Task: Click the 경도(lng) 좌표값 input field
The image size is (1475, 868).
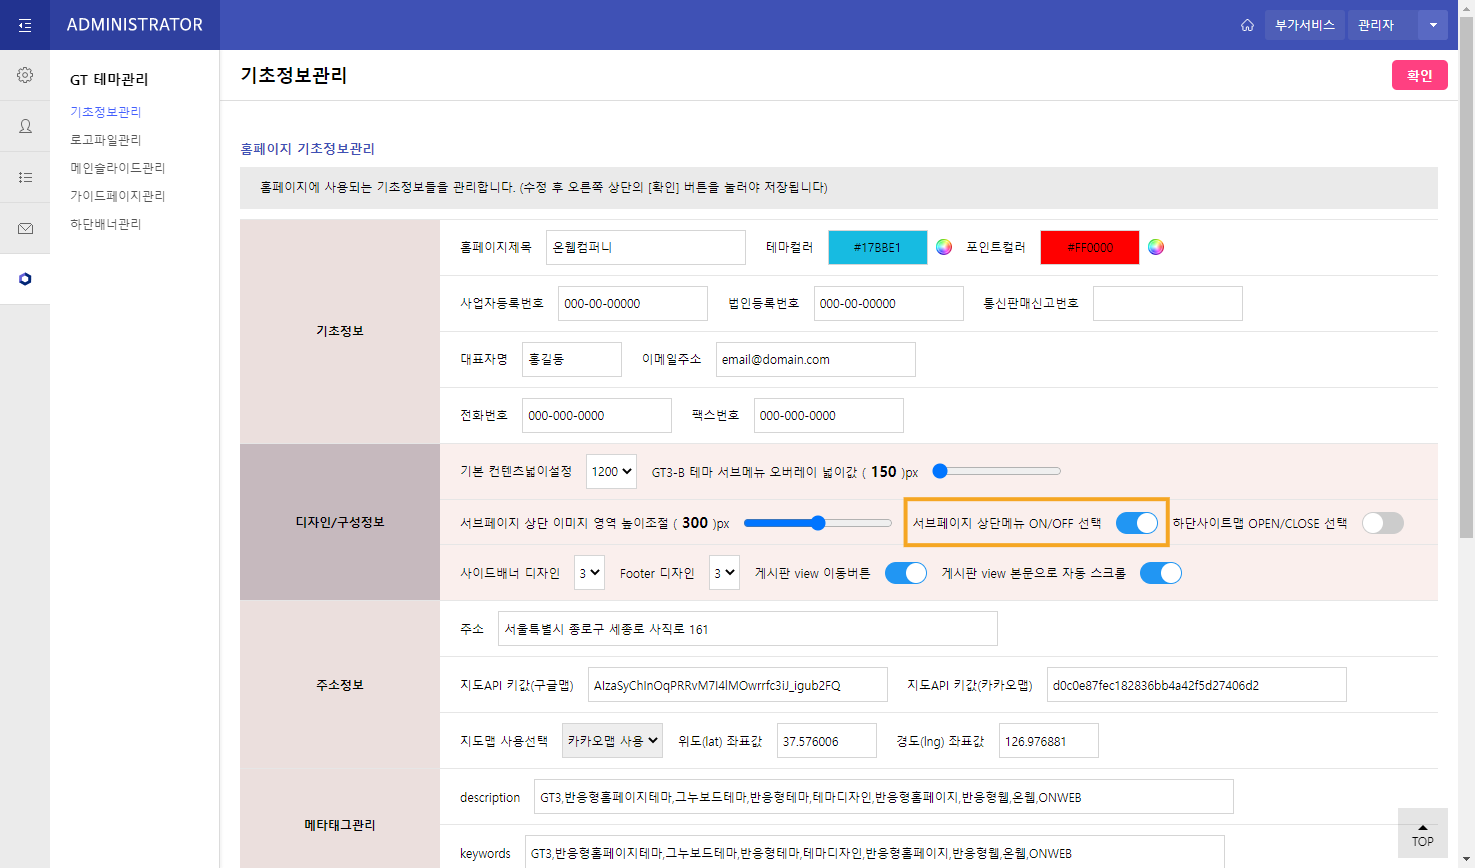Action: [x=1049, y=741]
